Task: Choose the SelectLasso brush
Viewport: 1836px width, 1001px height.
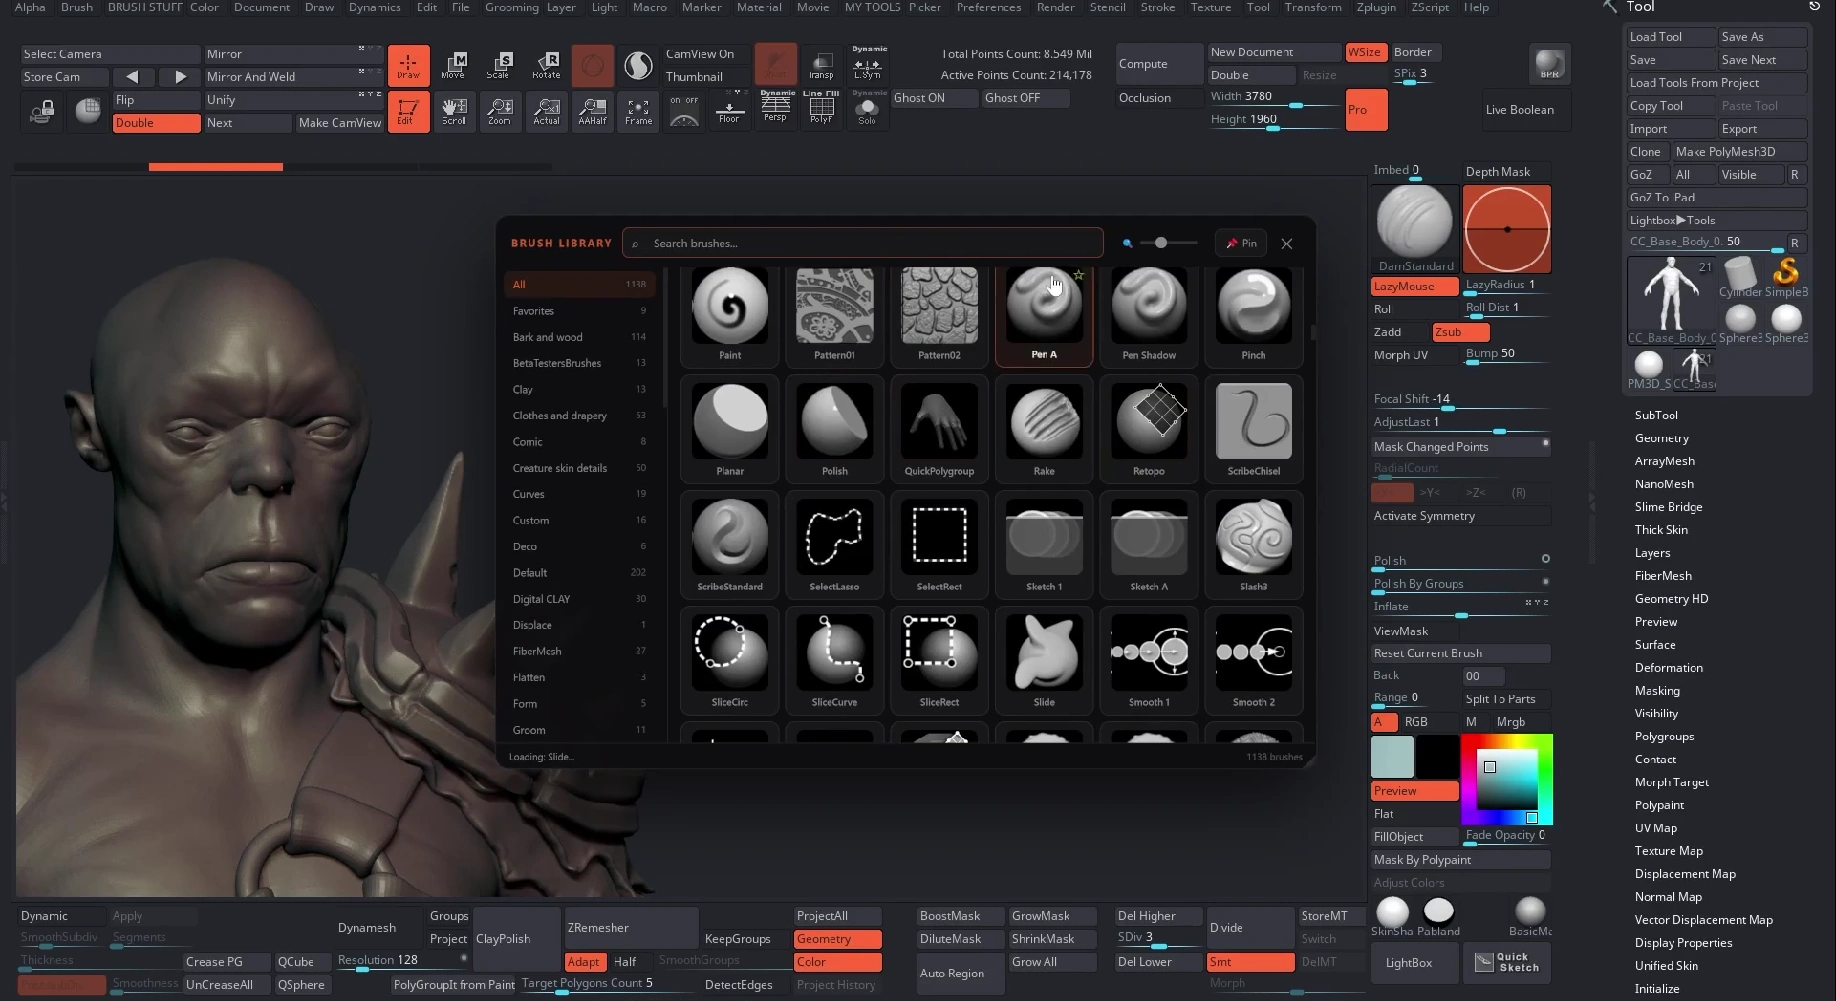Action: click(834, 545)
